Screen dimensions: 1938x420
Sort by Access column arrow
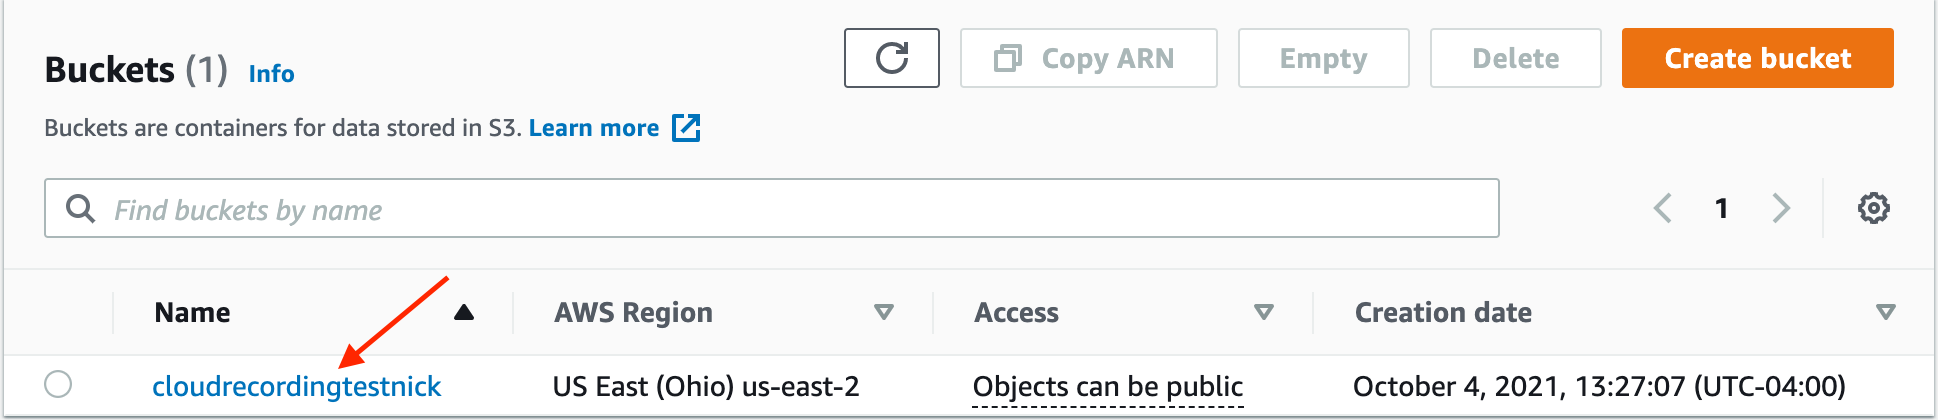[1263, 313]
